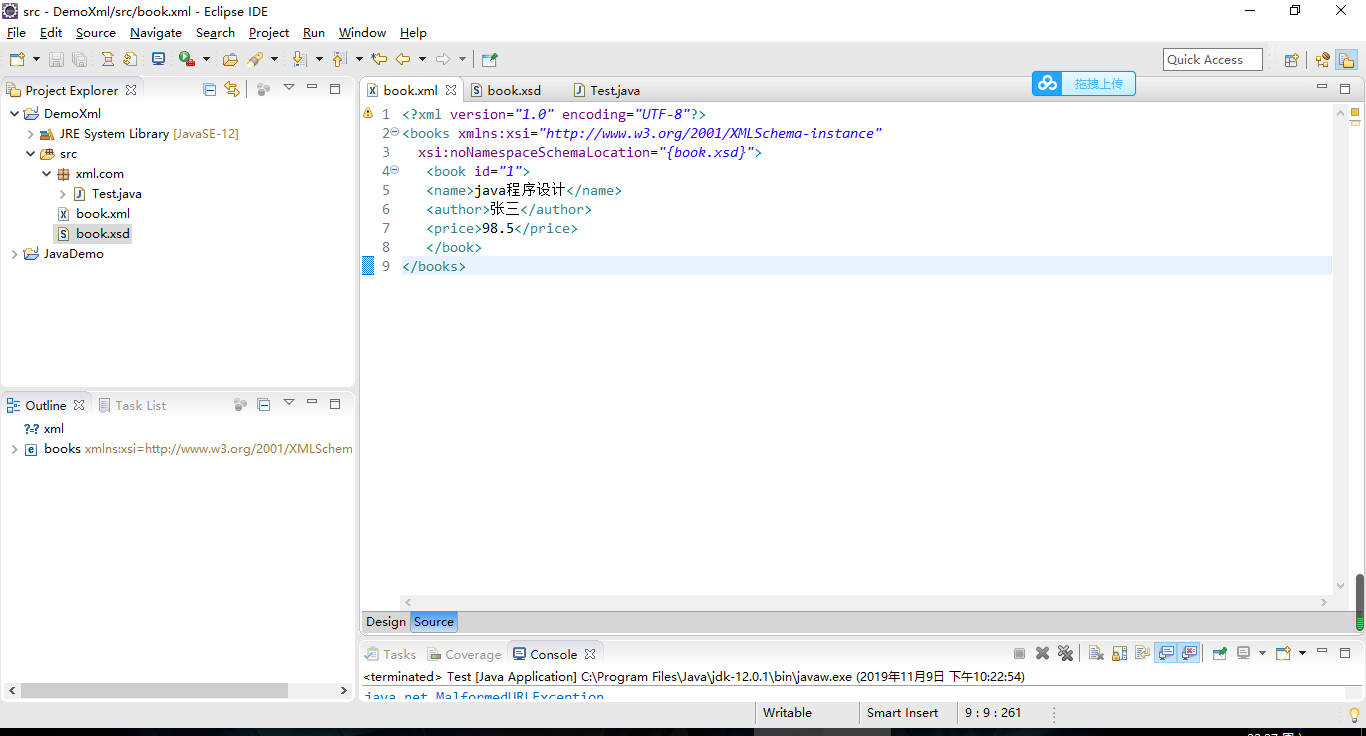Open the New wizard dropdown arrow
This screenshot has height=736, width=1366.
tap(36, 59)
